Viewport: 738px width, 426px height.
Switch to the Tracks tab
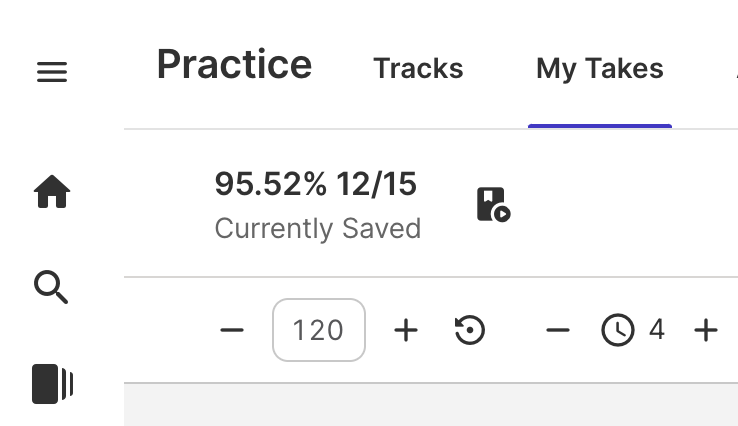point(418,69)
